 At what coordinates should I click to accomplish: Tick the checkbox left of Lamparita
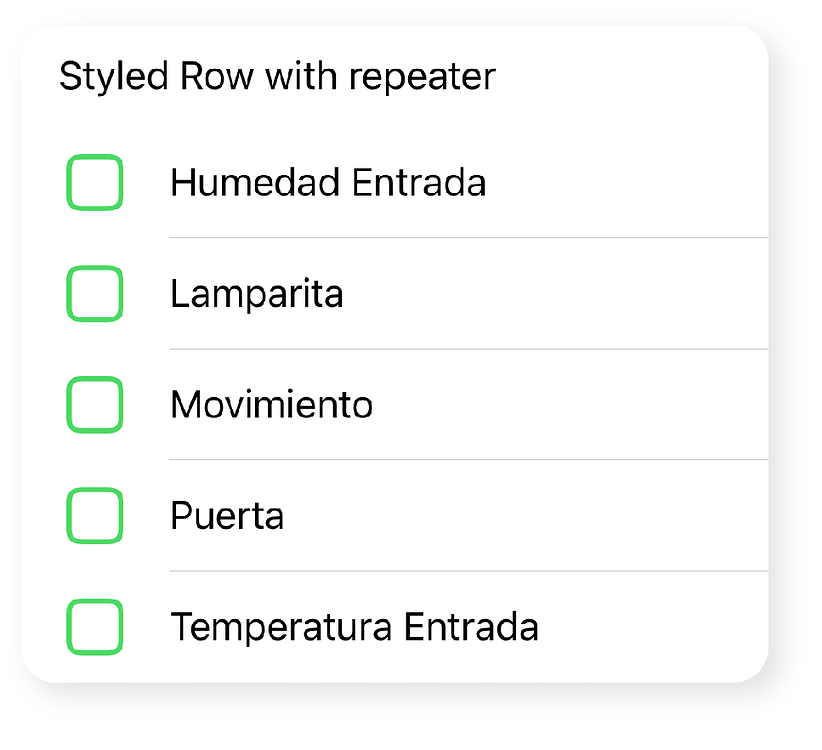[x=94, y=294]
